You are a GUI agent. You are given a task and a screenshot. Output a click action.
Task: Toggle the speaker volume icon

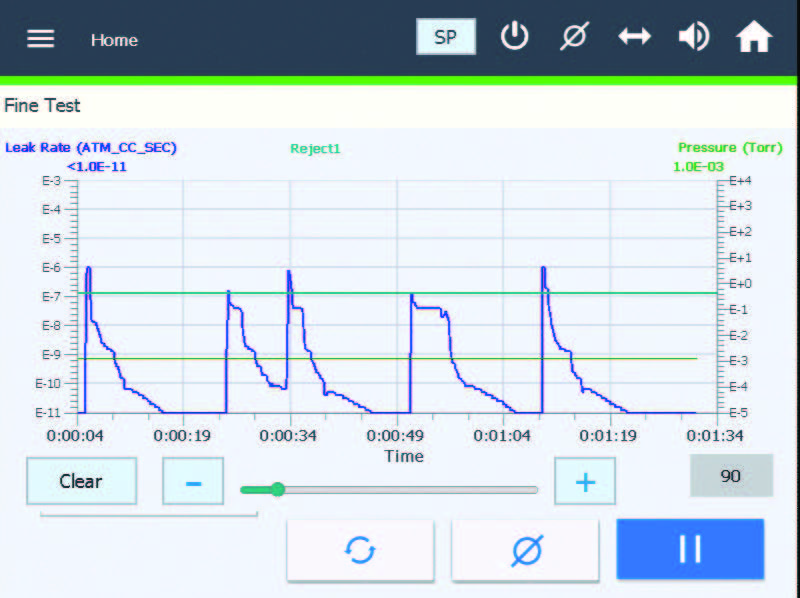[694, 36]
